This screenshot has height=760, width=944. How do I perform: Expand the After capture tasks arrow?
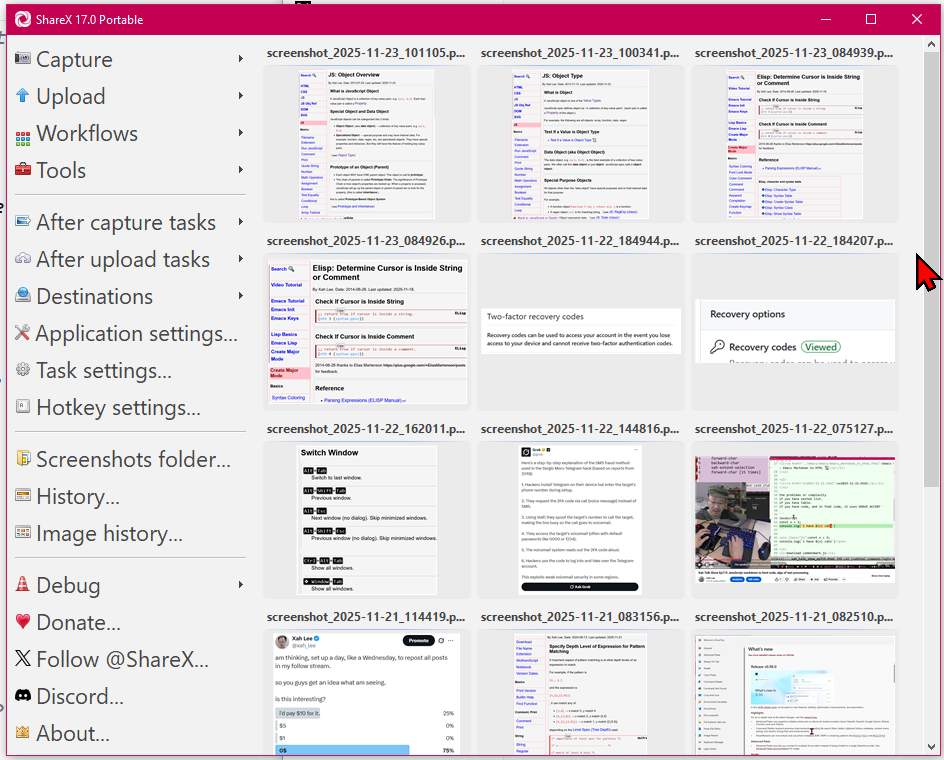tap(241, 223)
